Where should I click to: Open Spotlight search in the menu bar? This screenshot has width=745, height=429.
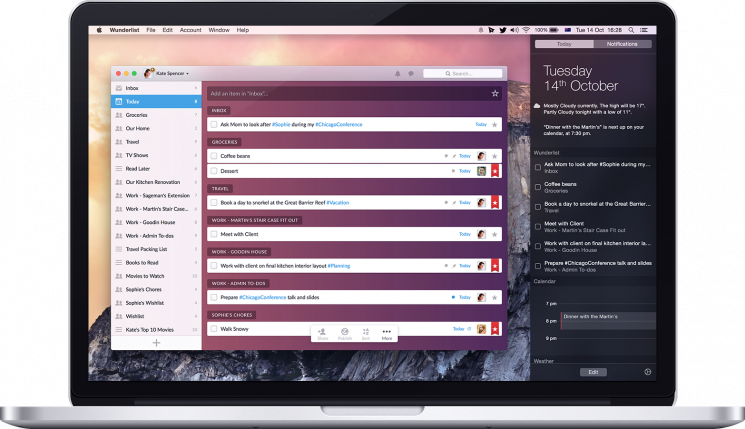(x=631, y=30)
